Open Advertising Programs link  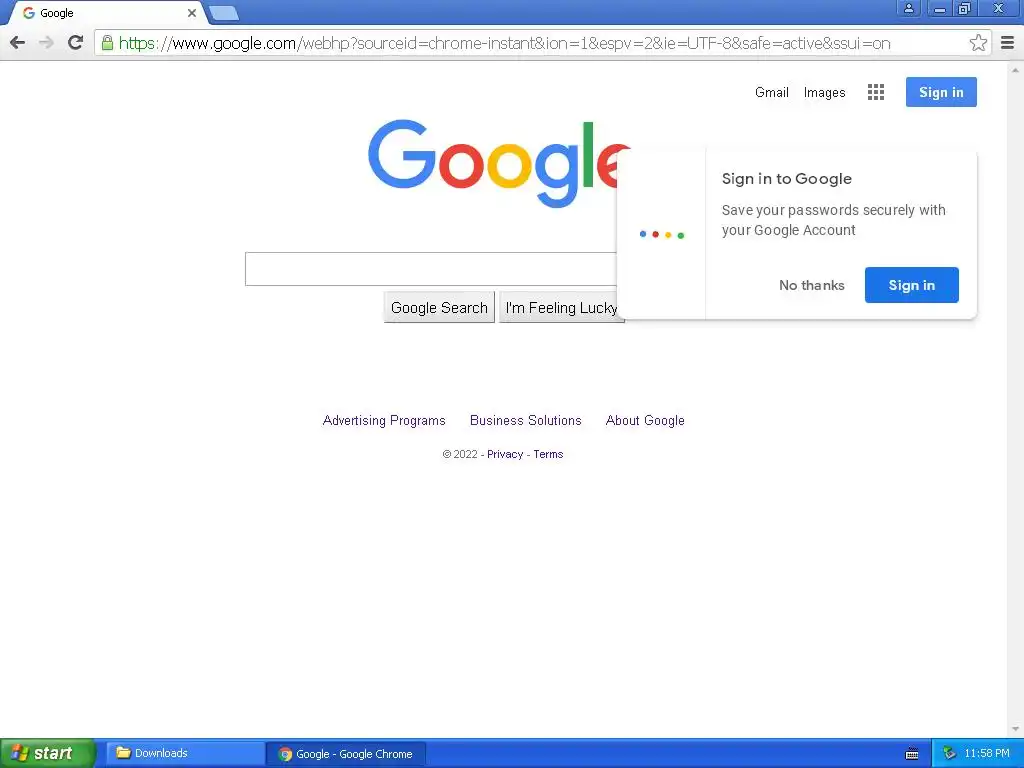(x=384, y=421)
